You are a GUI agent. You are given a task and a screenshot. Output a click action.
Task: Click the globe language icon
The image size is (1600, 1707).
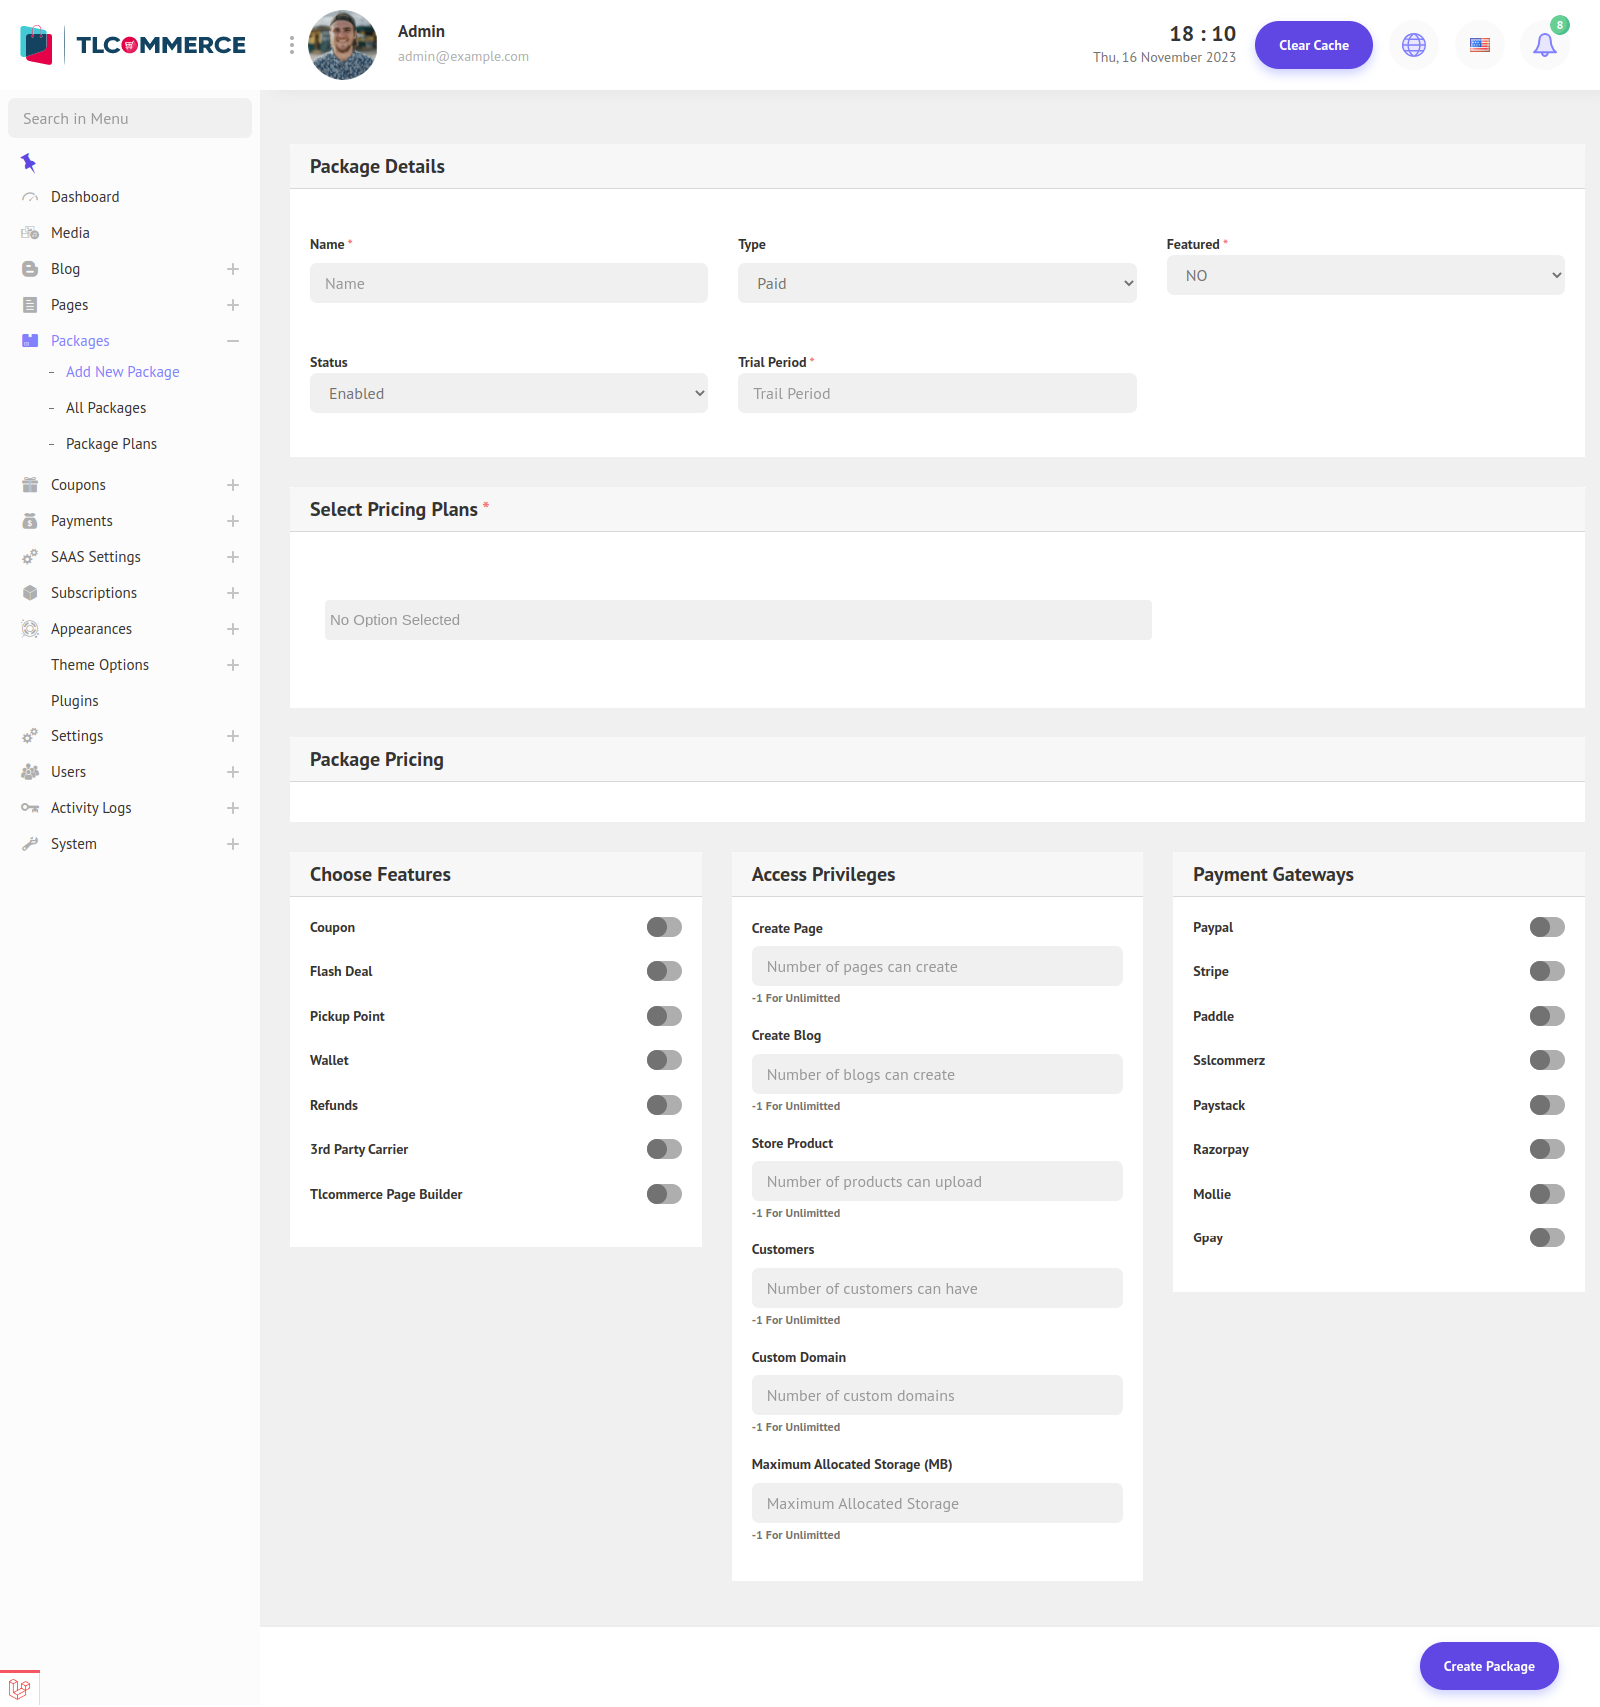pyautogui.click(x=1413, y=45)
